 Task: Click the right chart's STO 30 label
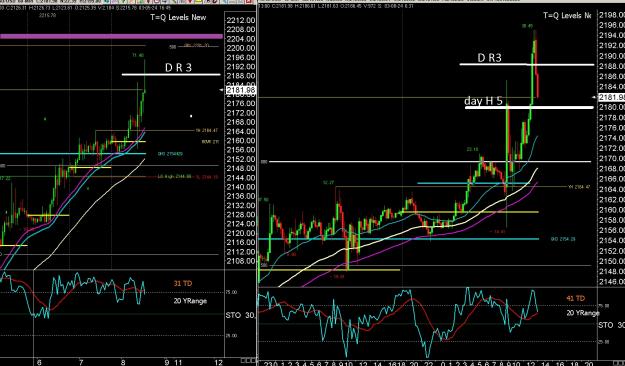click(x=611, y=325)
